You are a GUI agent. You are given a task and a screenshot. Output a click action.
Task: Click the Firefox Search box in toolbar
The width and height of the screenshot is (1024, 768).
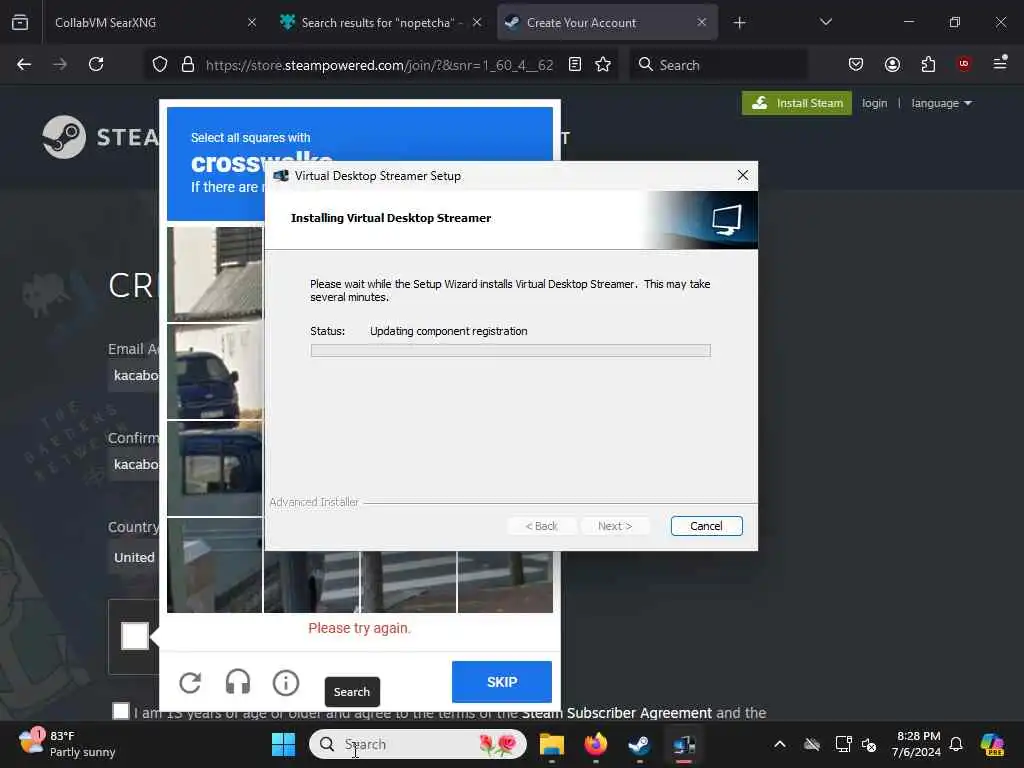click(x=718, y=65)
